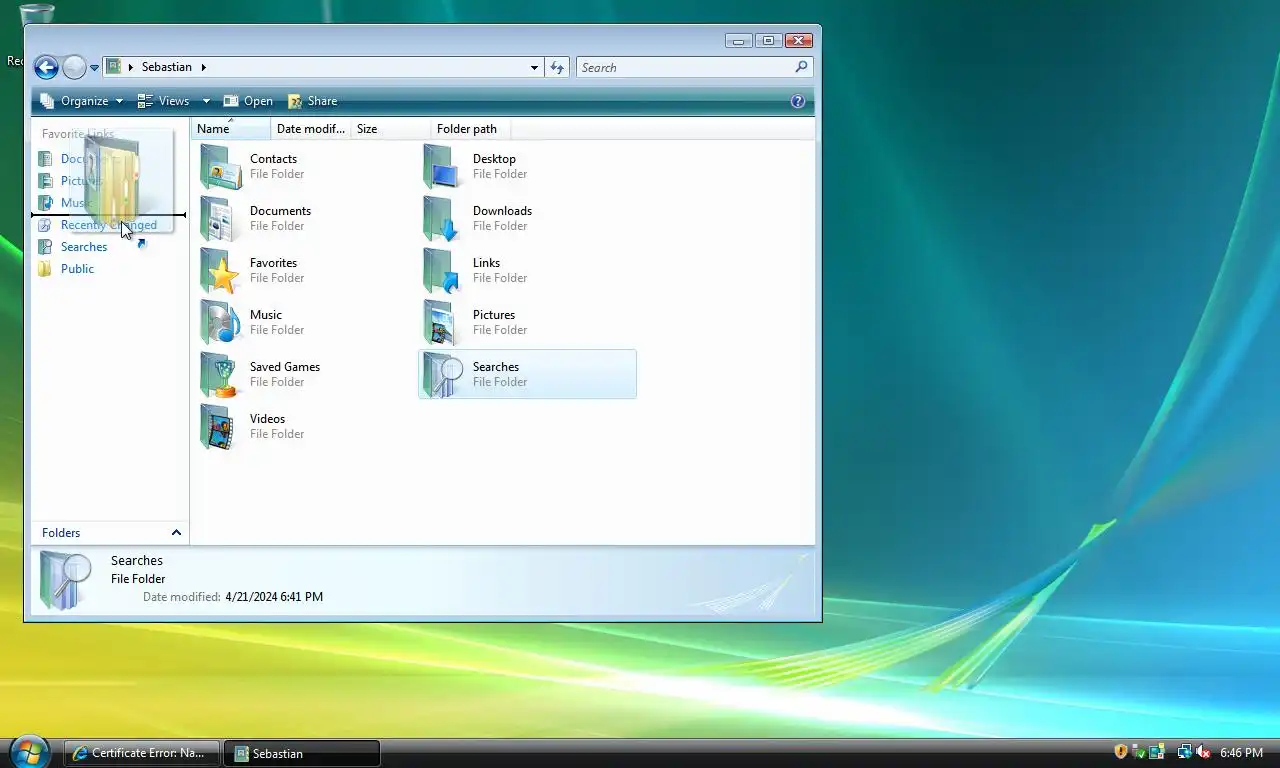
Task: Open the Windows Start orb
Action: tap(29, 752)
